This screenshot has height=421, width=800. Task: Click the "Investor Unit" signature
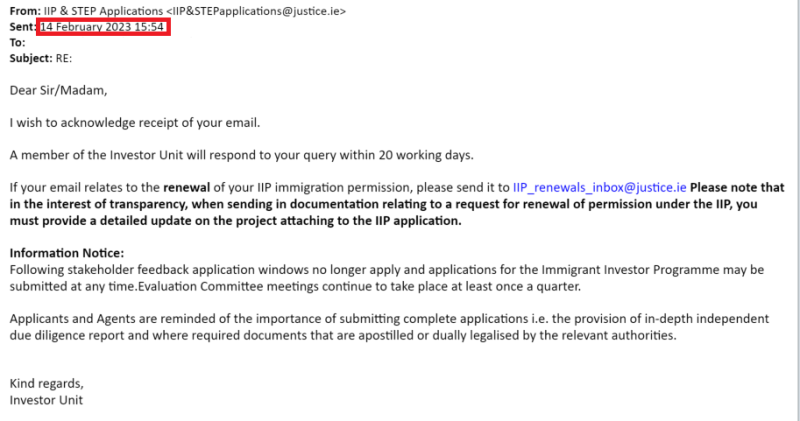click(x=46, y=400)
